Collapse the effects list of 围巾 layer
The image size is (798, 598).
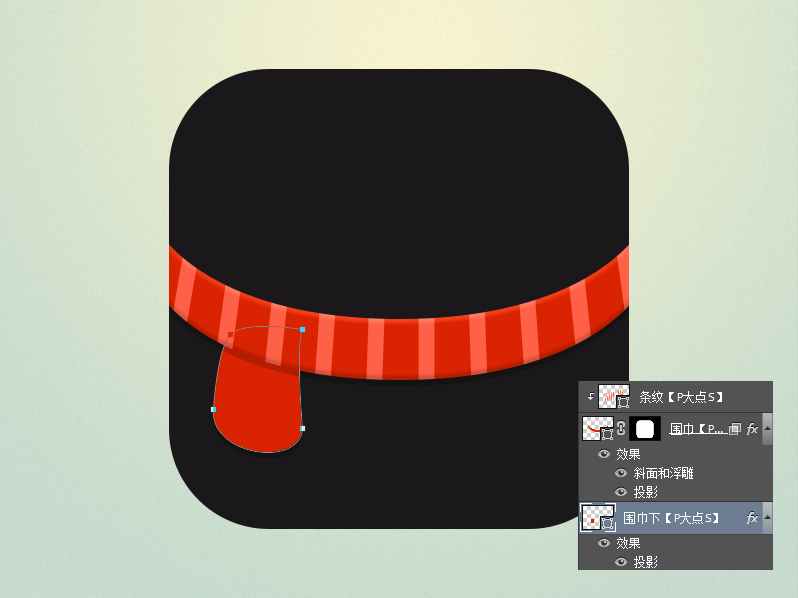click(767, 429)
